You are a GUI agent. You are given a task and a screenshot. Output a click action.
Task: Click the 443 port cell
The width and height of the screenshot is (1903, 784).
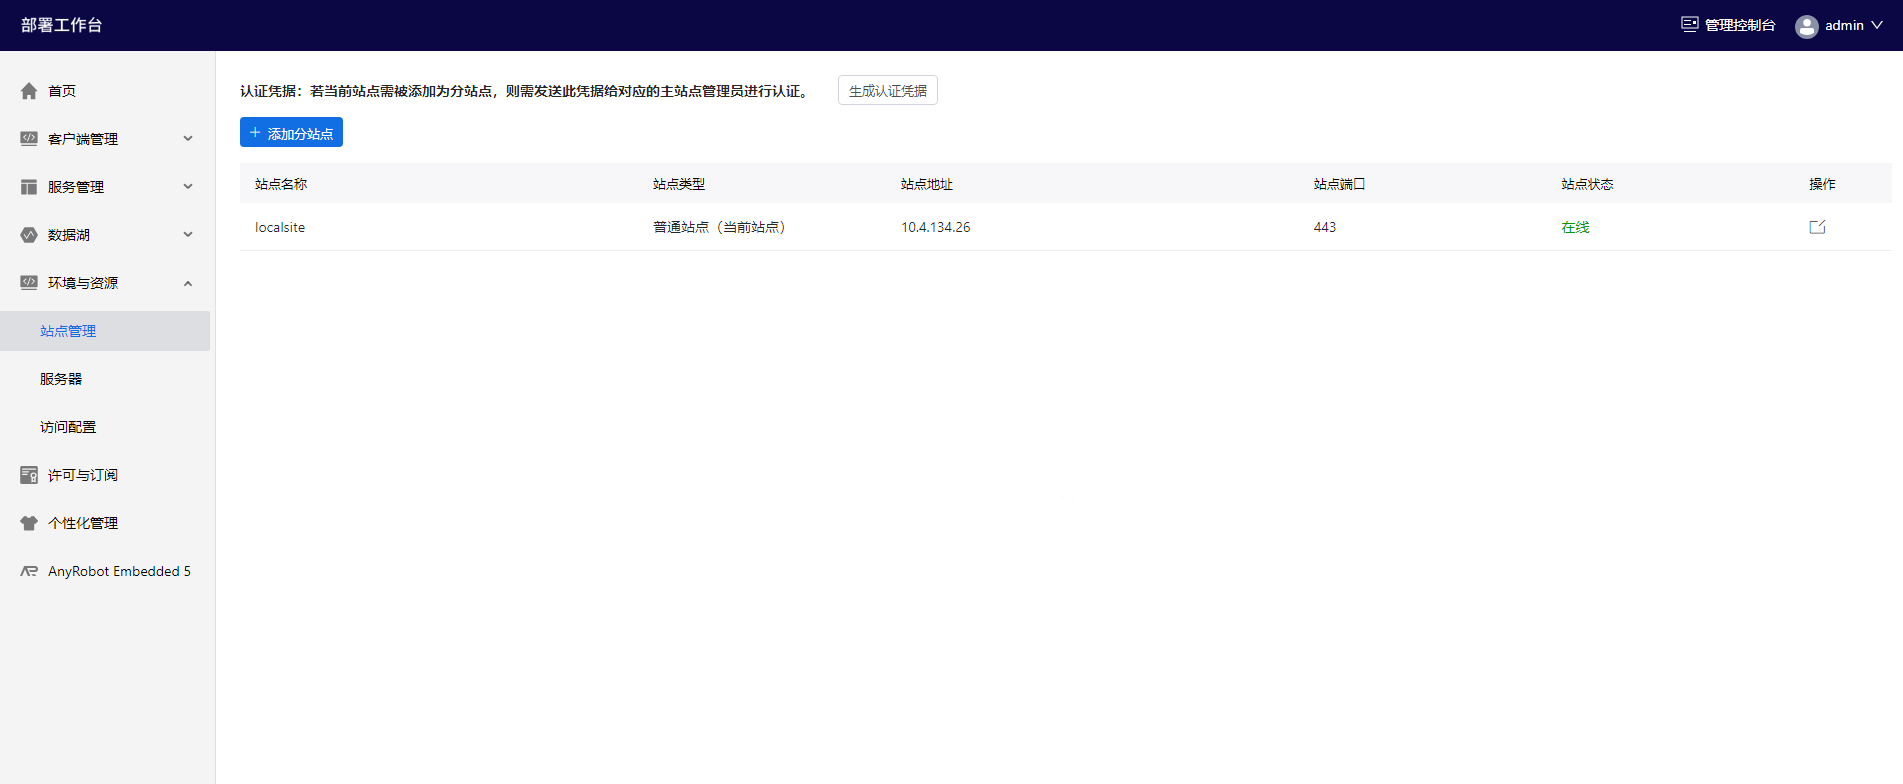point(1325,227)
